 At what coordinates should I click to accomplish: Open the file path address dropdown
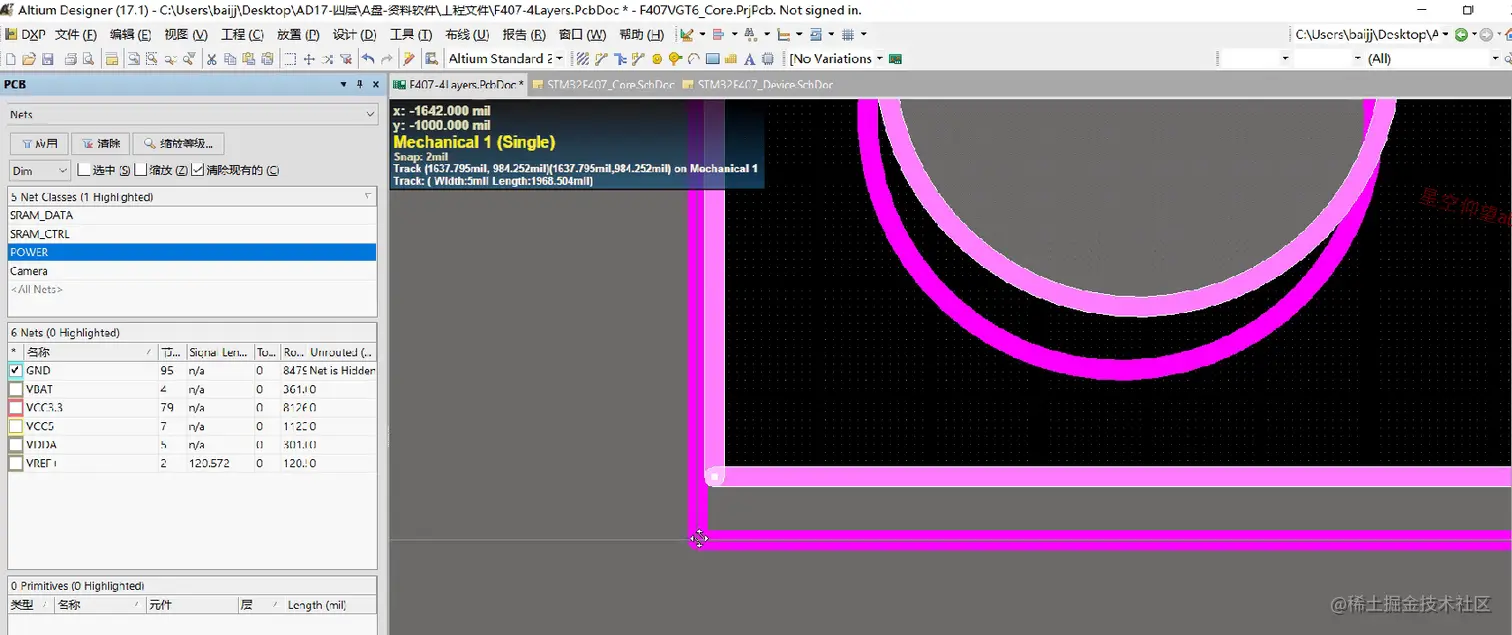click(1446, 34)
